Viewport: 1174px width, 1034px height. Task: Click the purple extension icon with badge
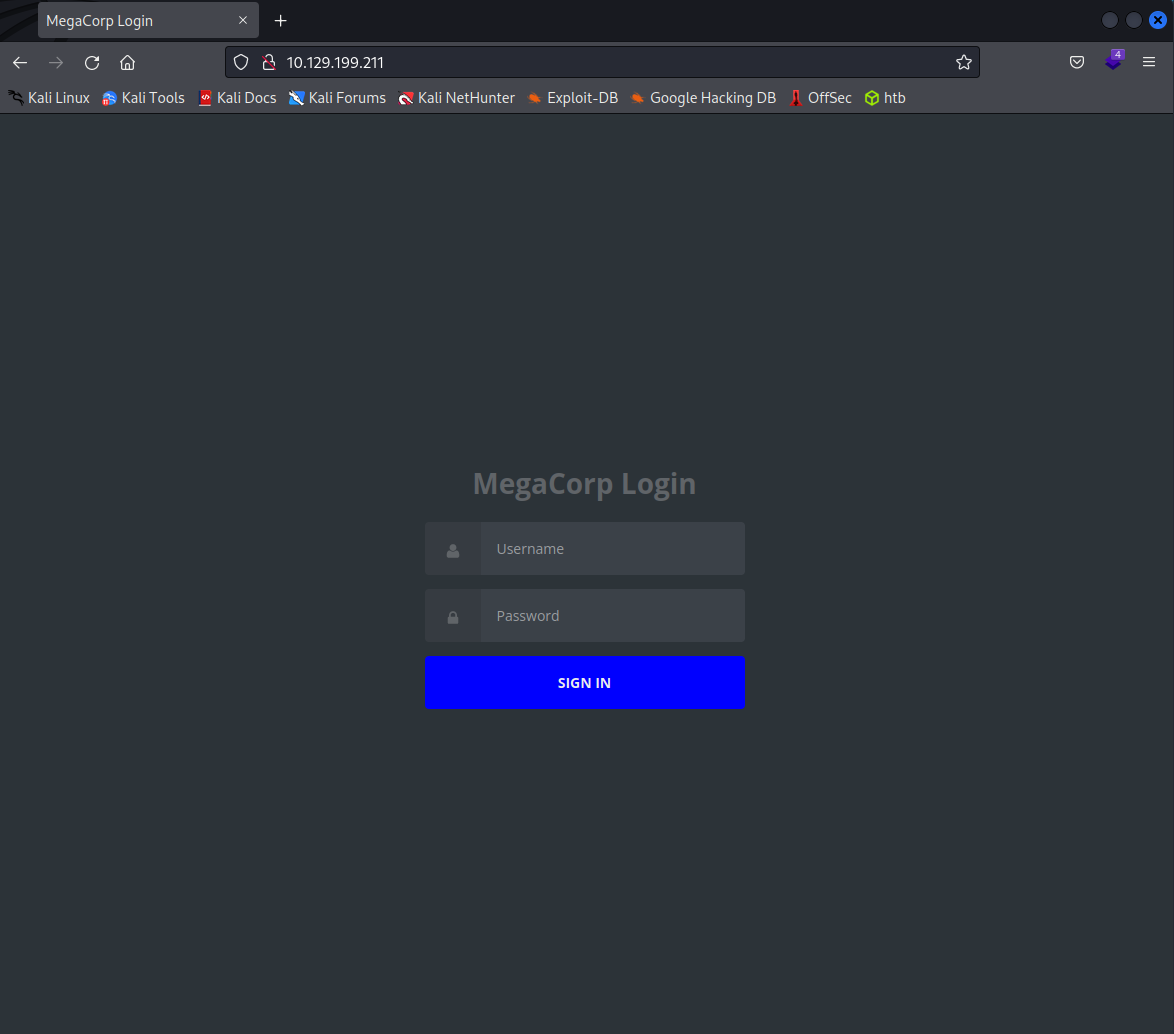(x=1113, y=62)
